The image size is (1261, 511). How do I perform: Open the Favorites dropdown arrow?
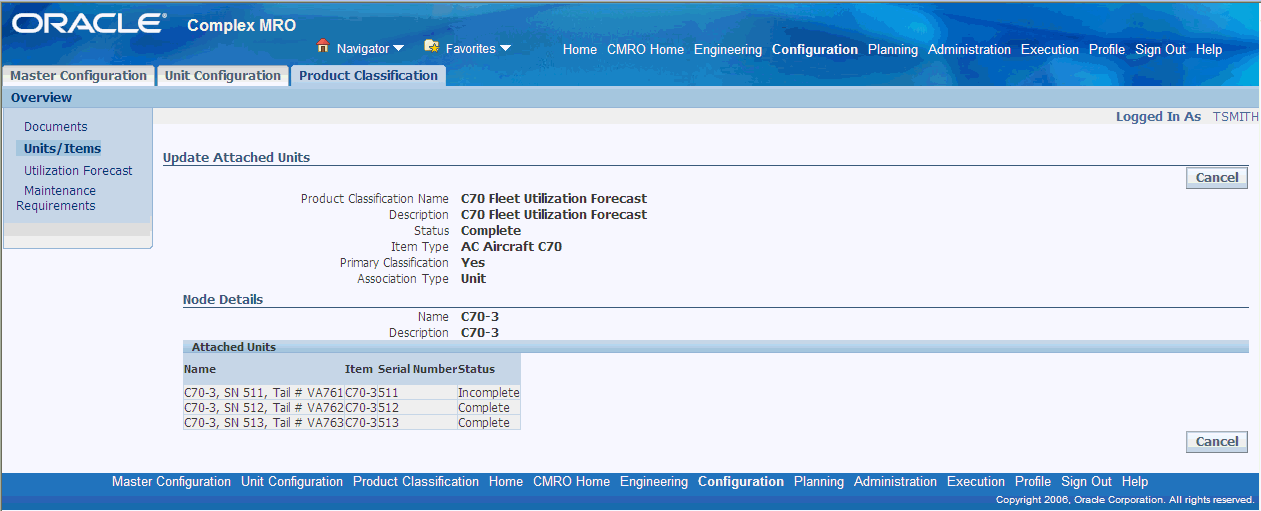[505, 48]
